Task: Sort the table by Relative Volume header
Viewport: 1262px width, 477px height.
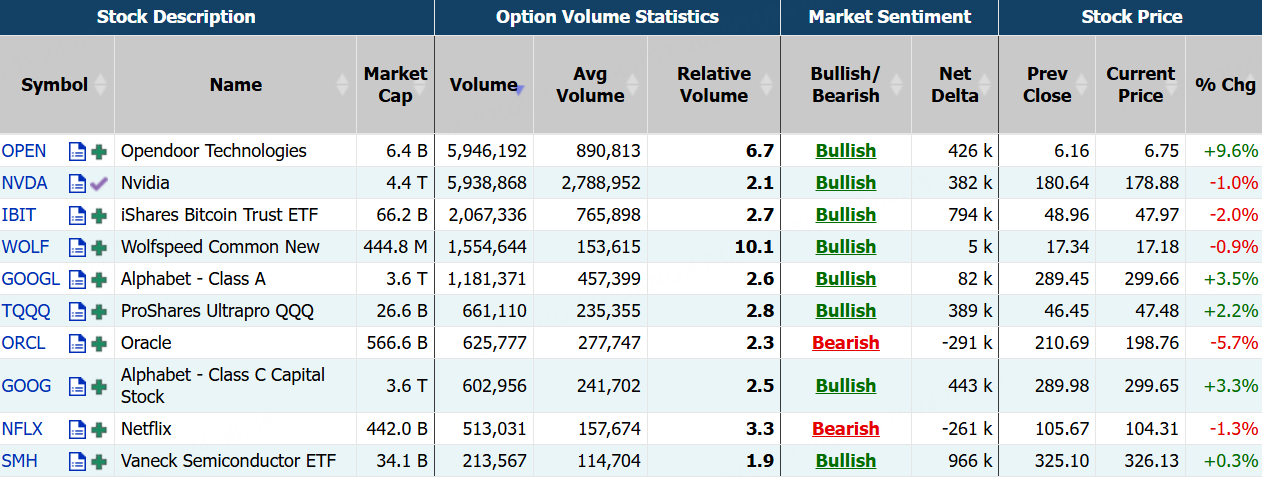Action: [x=713, y=85]
